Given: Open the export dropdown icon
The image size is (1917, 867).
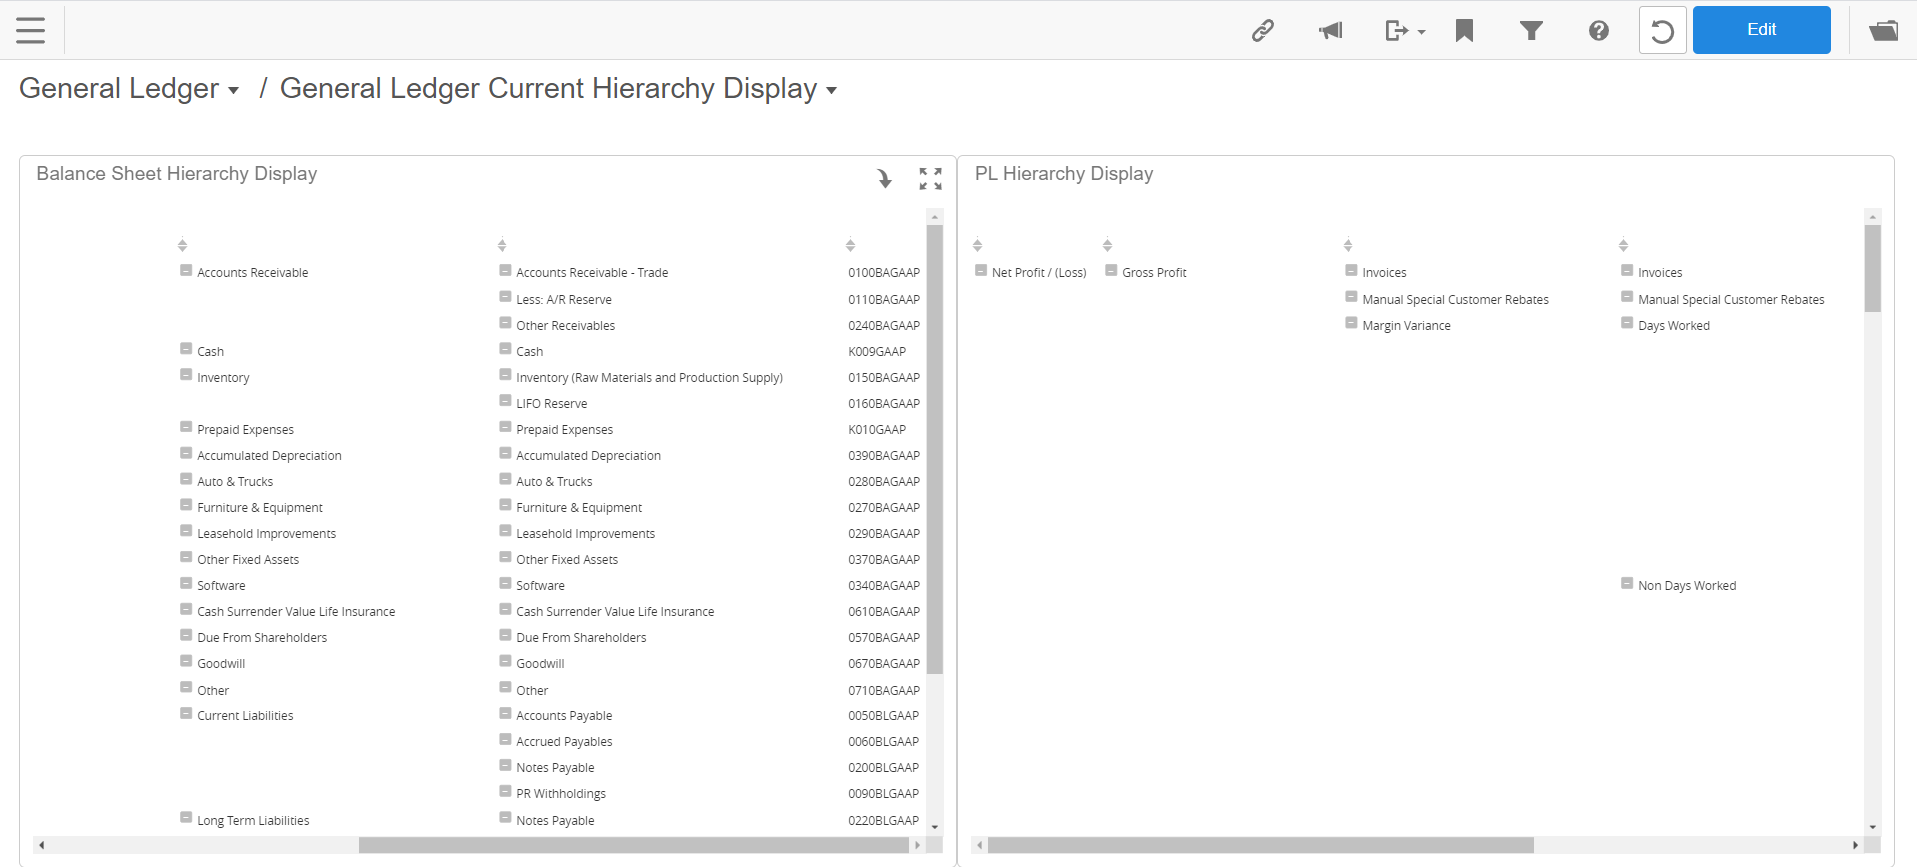Looking at the screenshot, I should 1405,31.
